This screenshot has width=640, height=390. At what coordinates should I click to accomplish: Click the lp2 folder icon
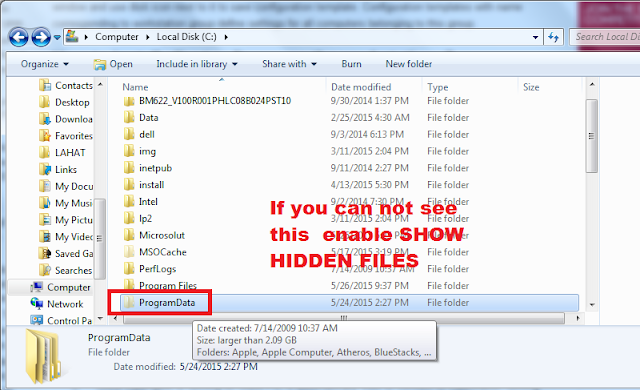(129, 218)
